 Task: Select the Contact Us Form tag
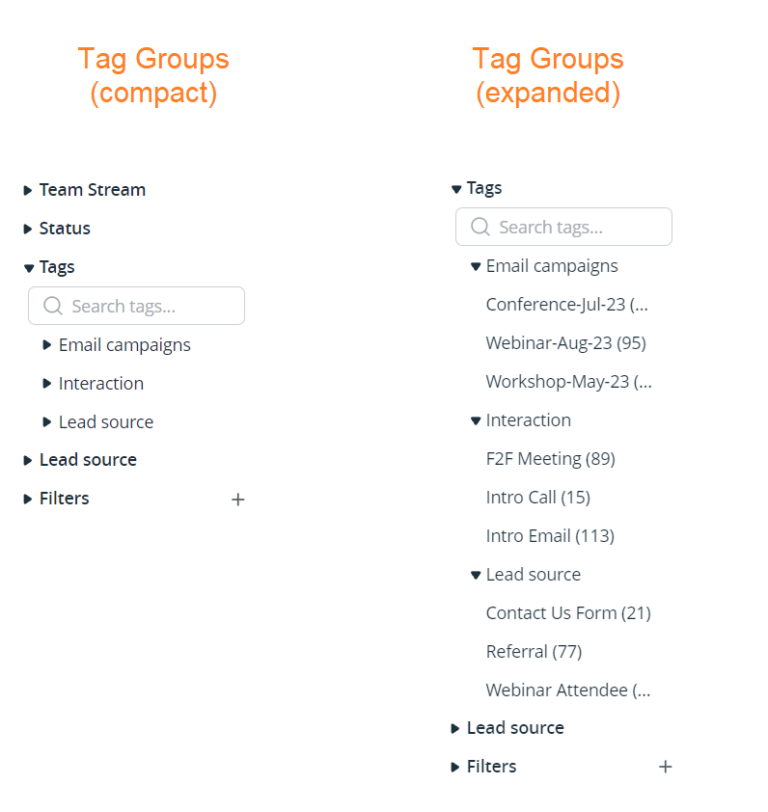tap(568, 612)
